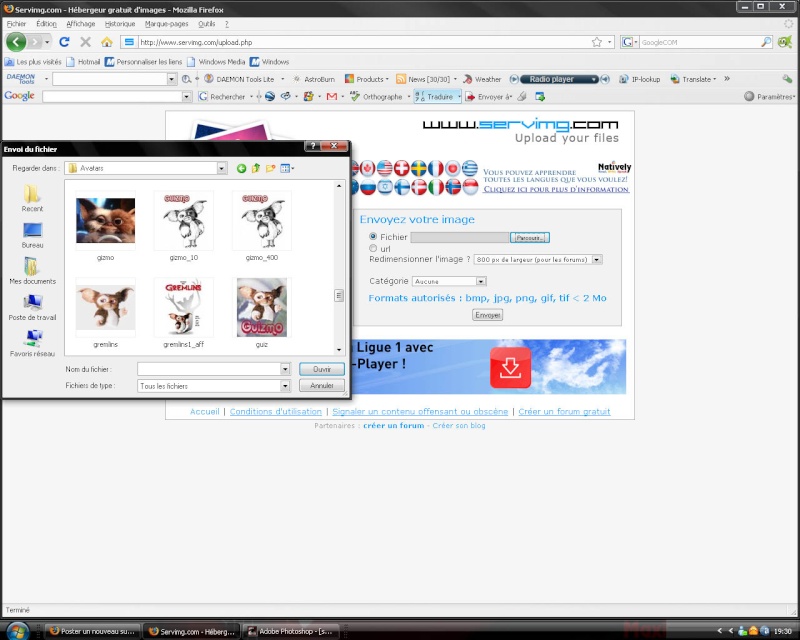Open the Recent places shortcut

coord(32,199)
